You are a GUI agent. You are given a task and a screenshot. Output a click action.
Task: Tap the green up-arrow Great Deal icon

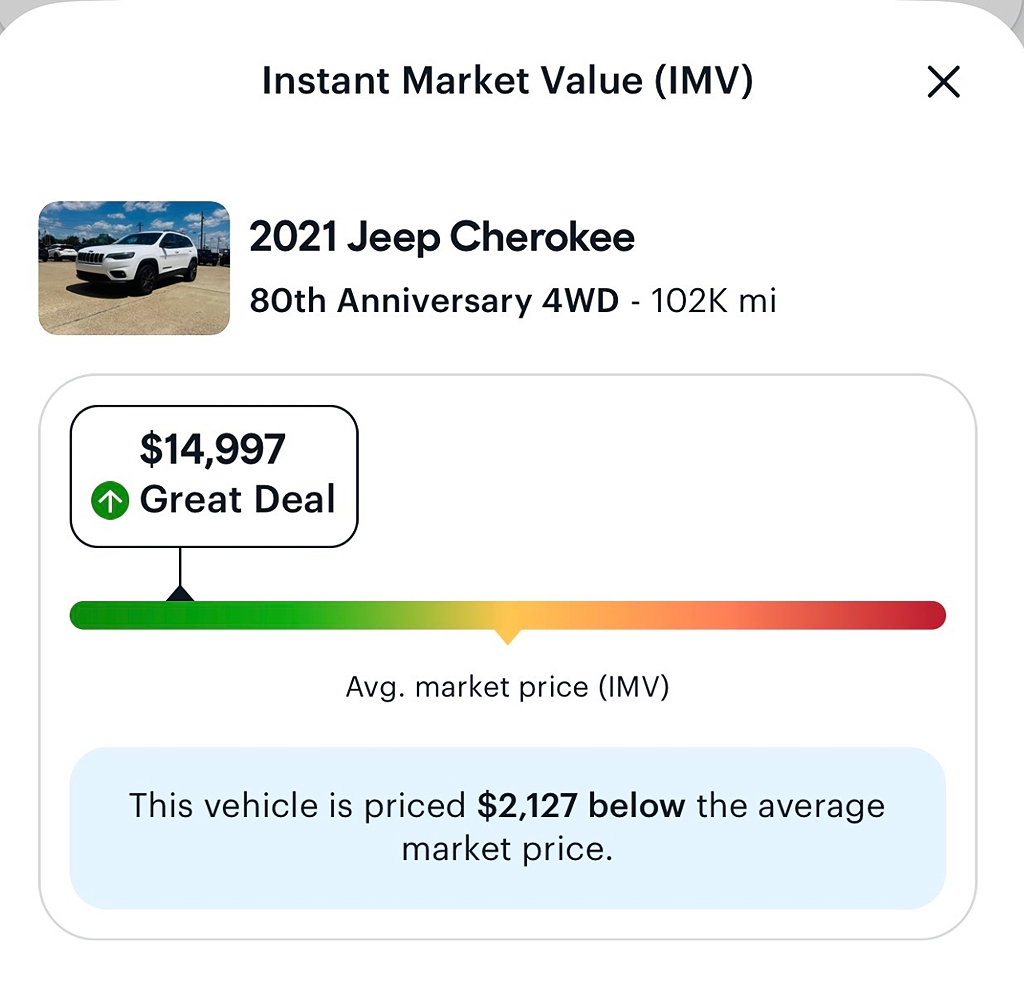tap(110, 500)
